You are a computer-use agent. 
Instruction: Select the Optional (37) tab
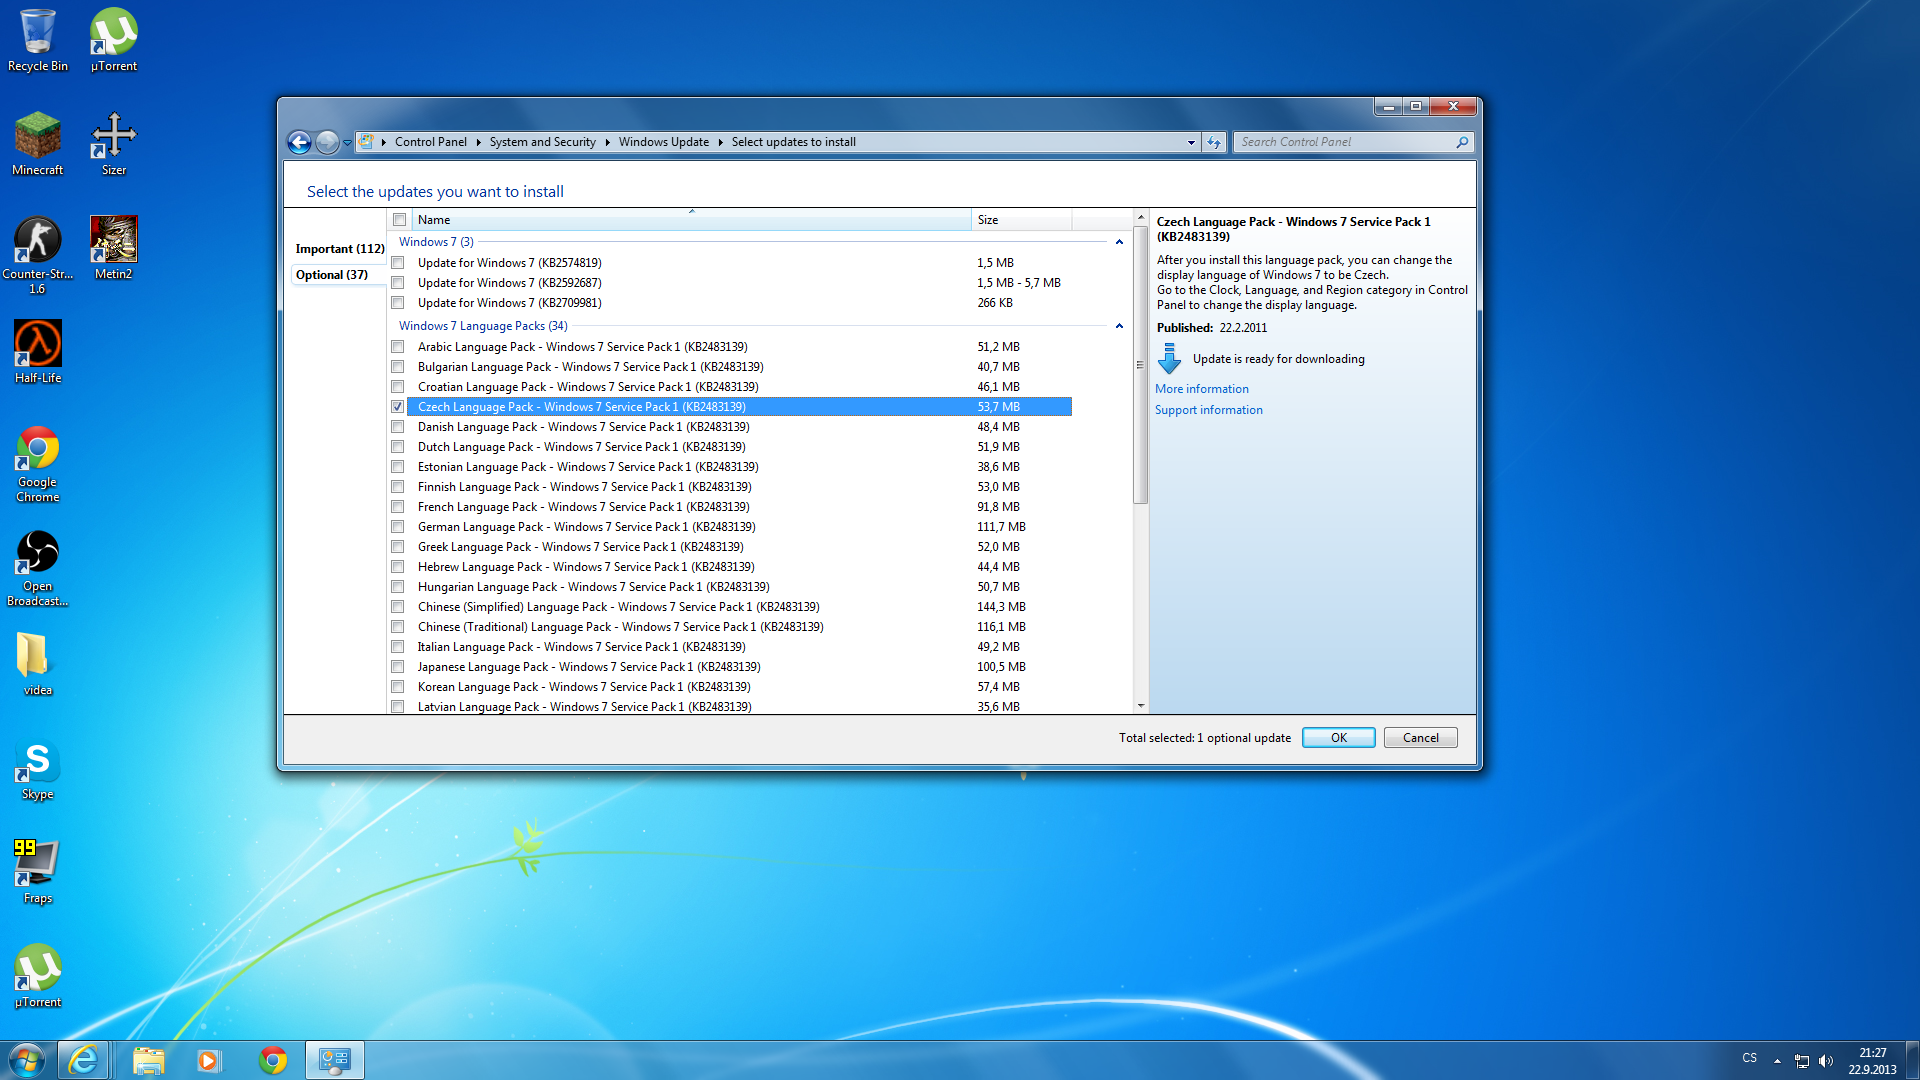[332, 275]
